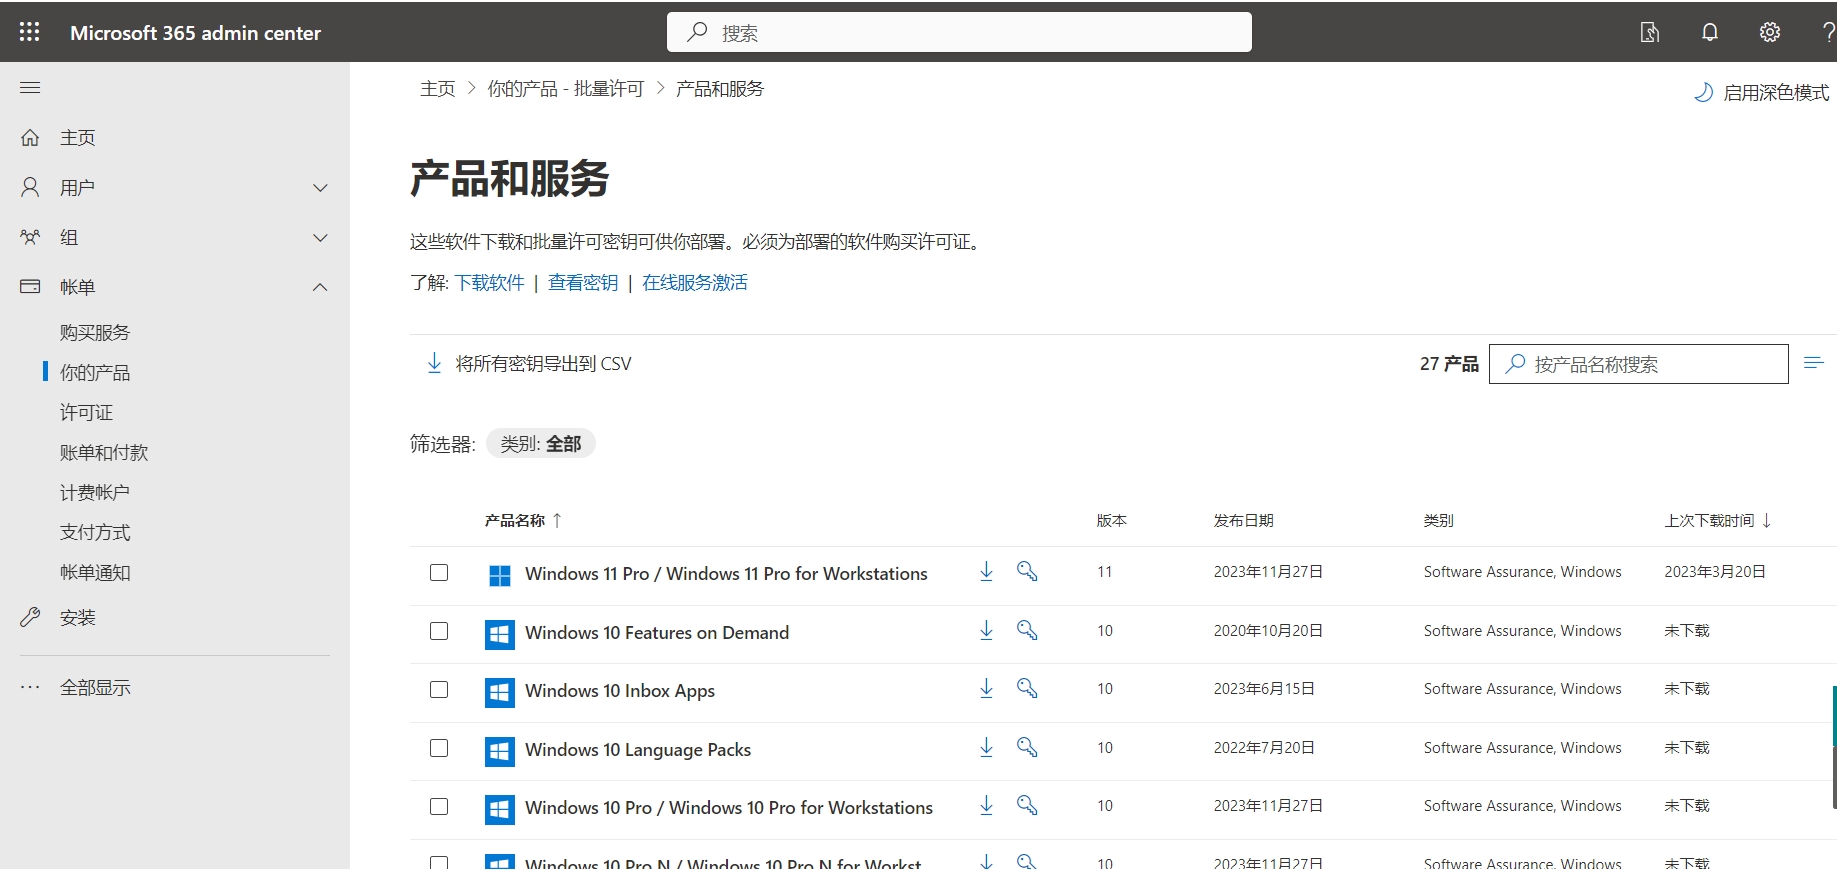Open 许可证 in the sidebar

[86, 413]
